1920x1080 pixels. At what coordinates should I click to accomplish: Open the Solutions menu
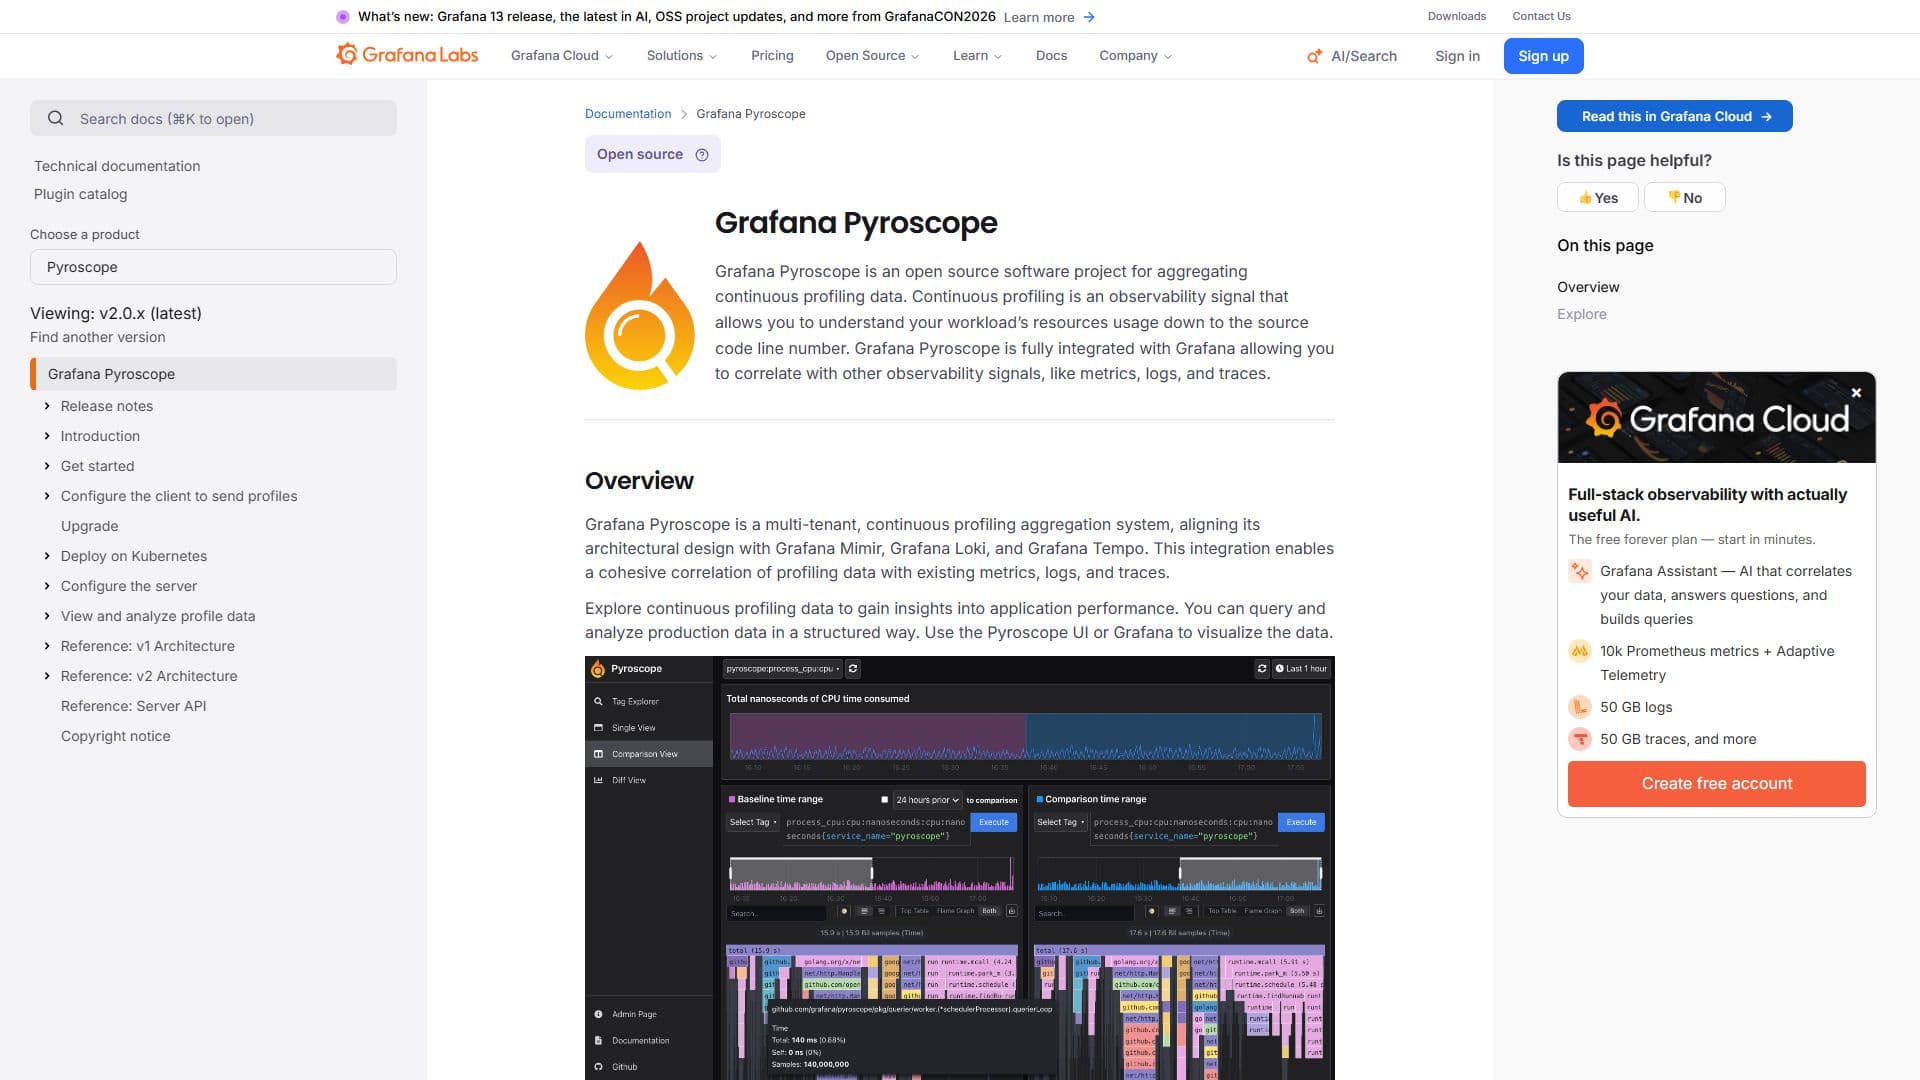tap(682, 56)
